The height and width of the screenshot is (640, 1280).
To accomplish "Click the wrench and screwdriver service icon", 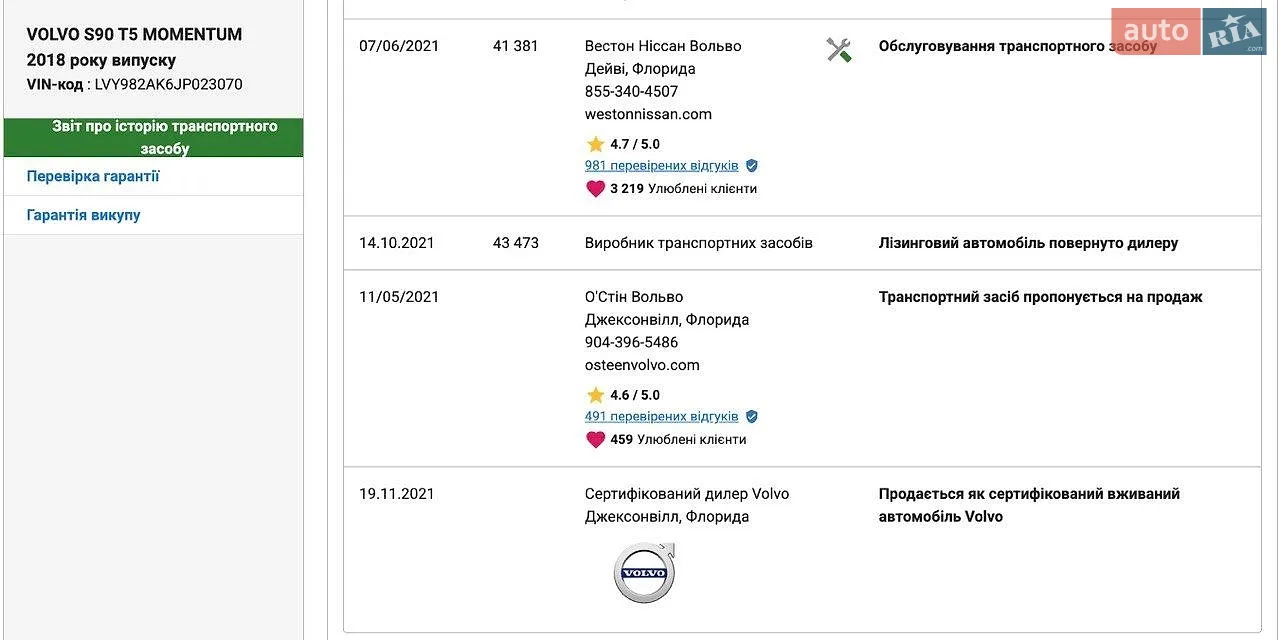I will coord(839,49).
